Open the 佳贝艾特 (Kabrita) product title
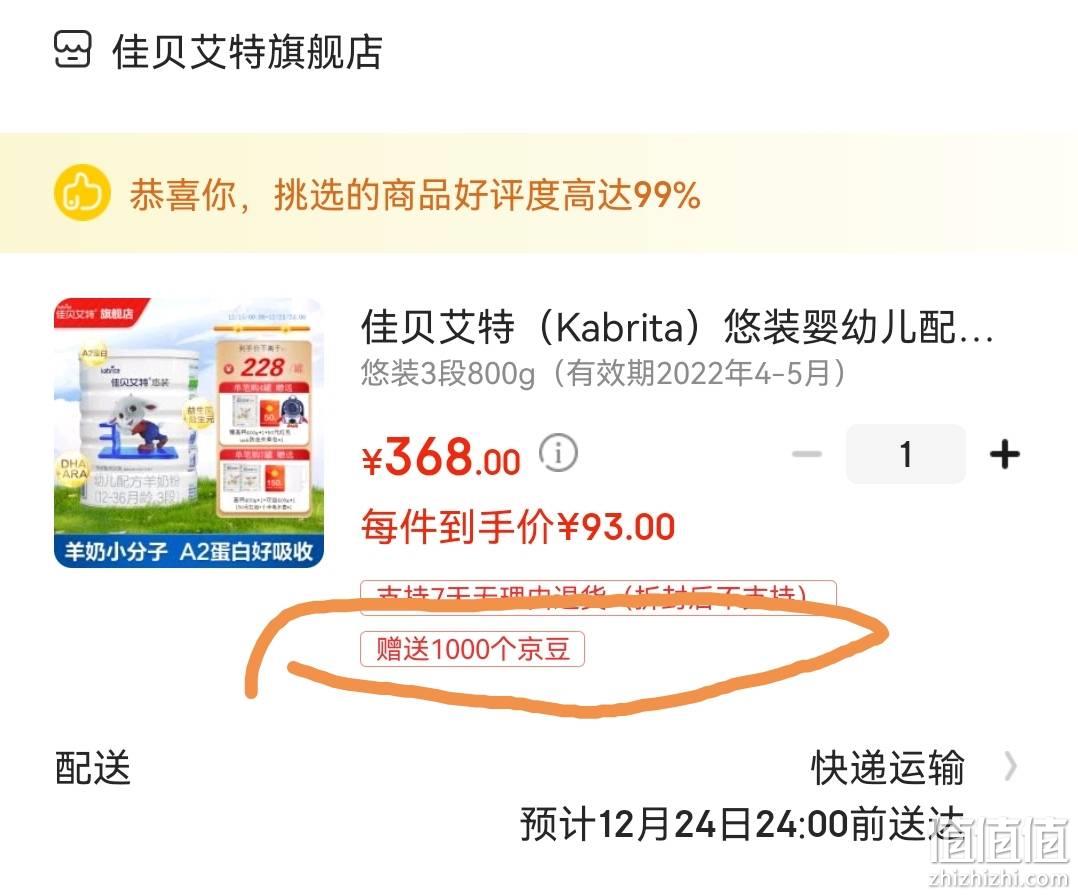Image resolution: width=1078 pixels, height=896 pixels. click(677, 327)
